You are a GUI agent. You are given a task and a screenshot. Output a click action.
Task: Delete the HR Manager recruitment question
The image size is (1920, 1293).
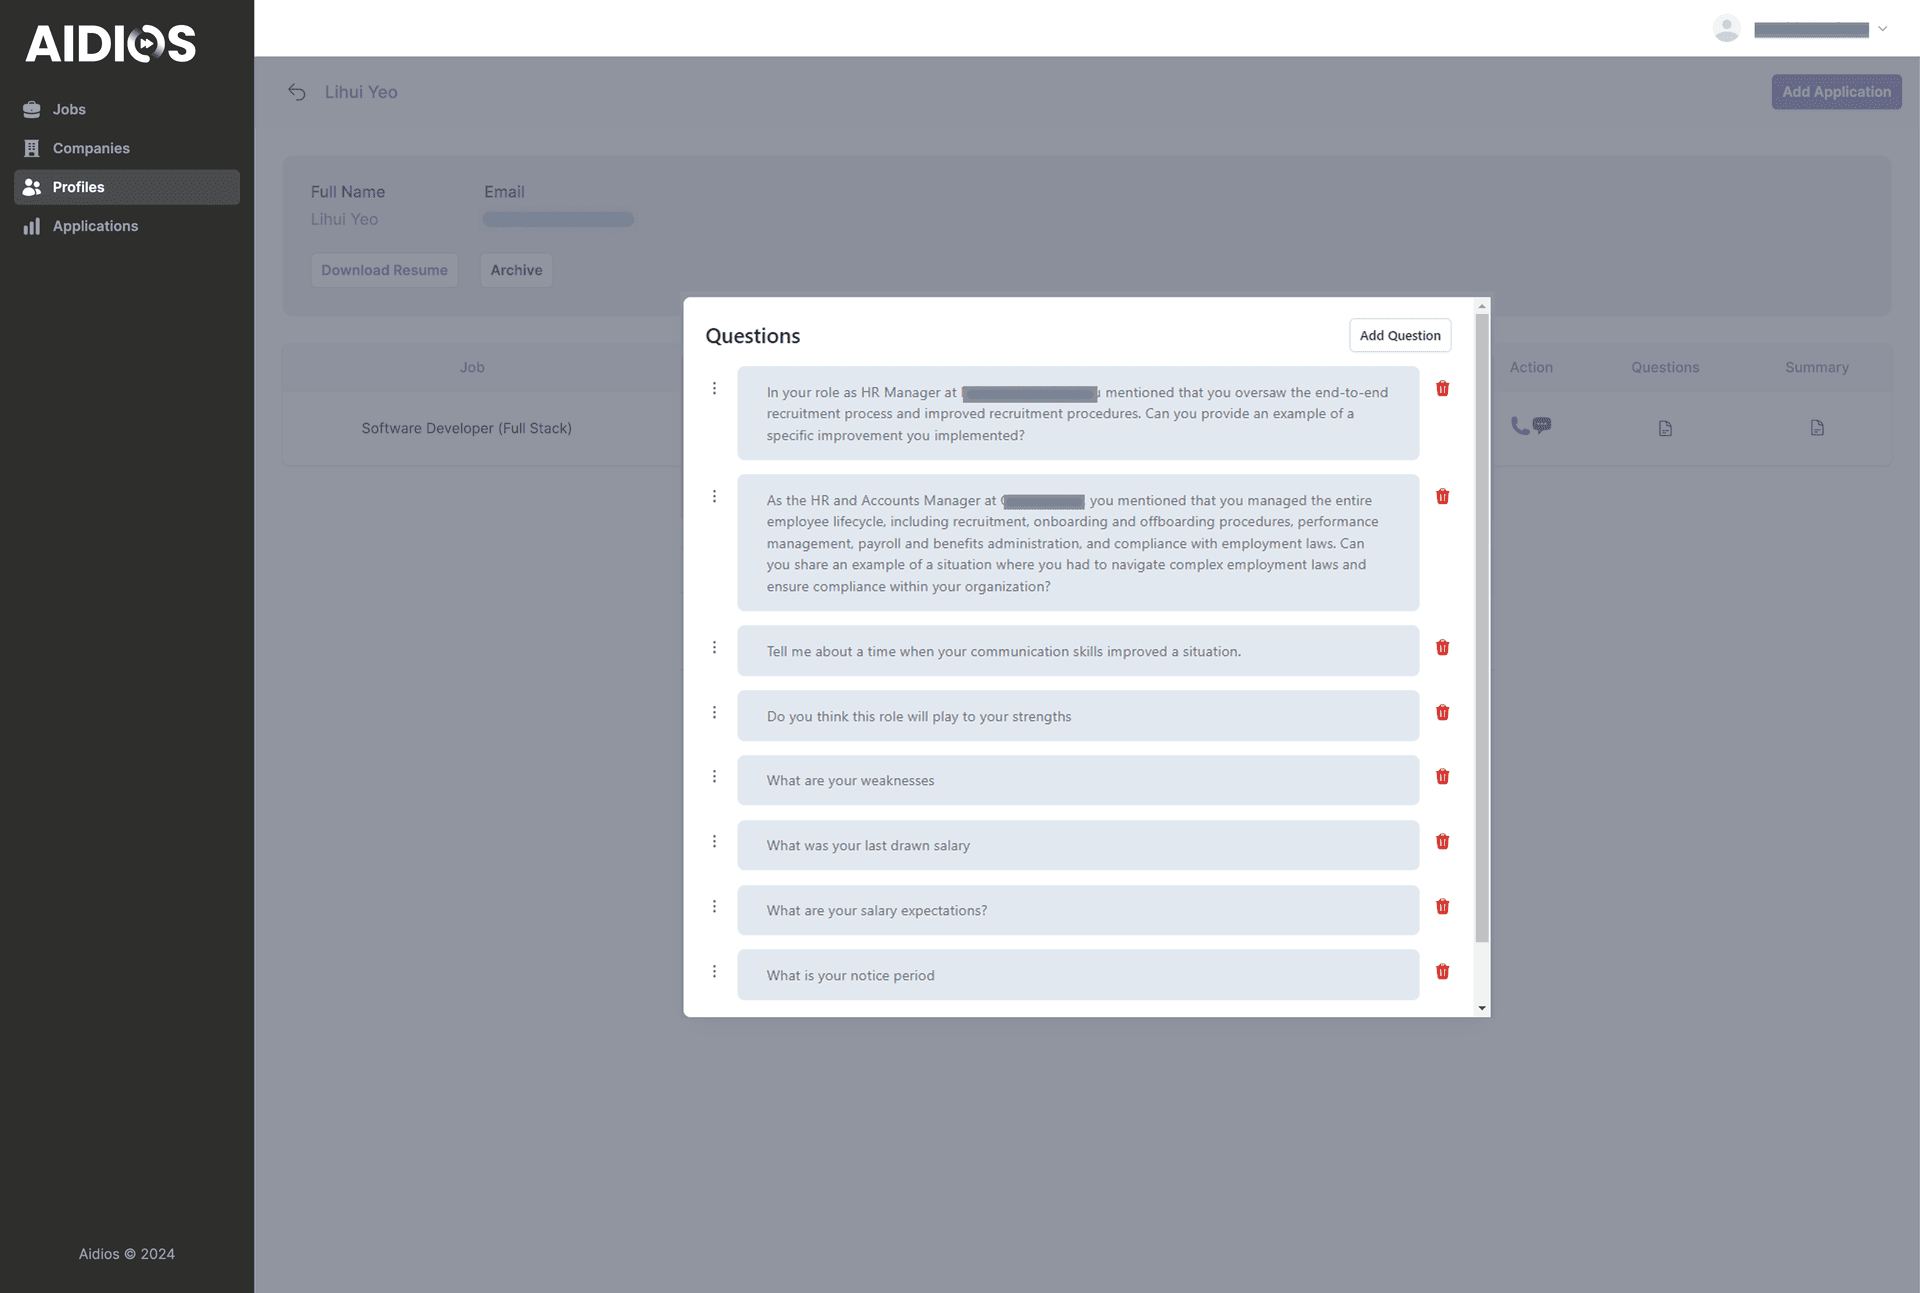(1442, 389)
